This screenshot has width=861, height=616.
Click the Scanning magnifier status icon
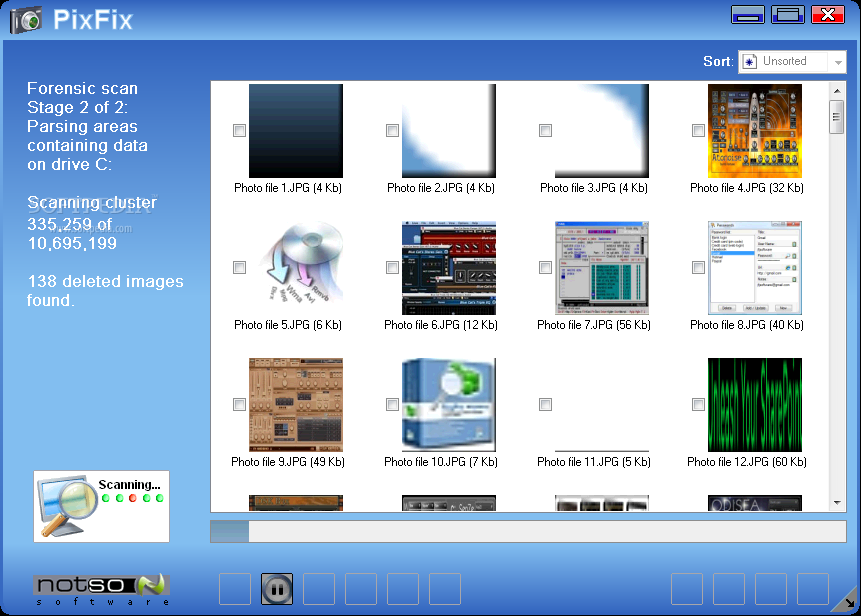pyautogui.click(x=67, y=506)
